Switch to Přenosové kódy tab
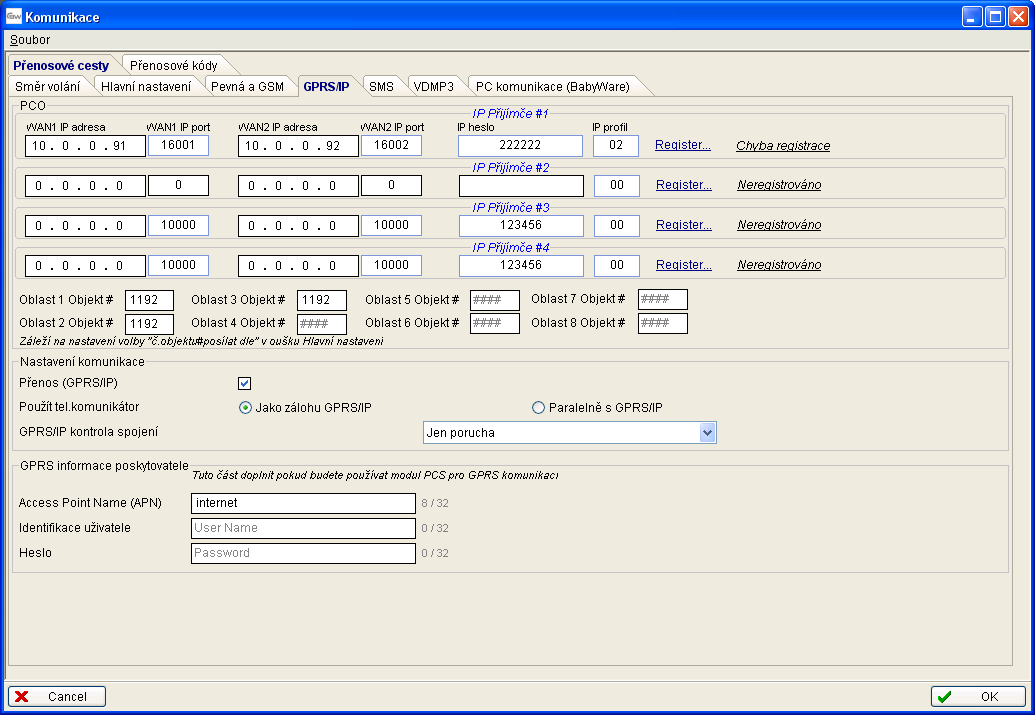1035x715 pixels. click(x=174, y=65)
